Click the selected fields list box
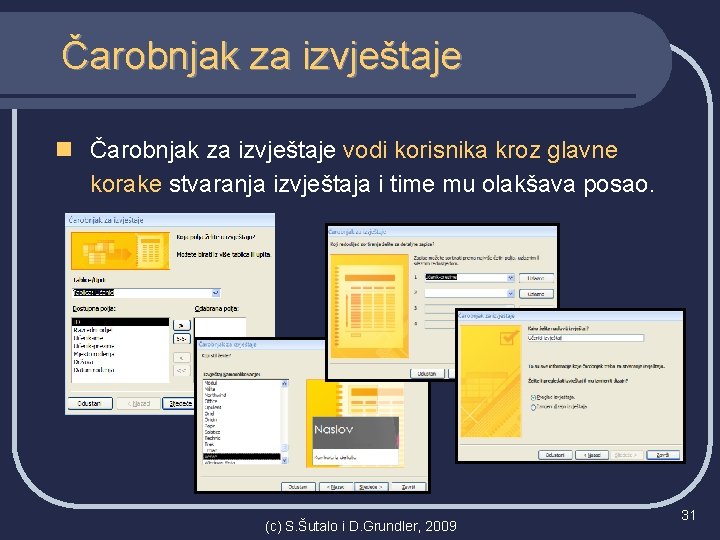Image resolution: width=720 pixels, height=540 pixels. [x=220, y=328]
